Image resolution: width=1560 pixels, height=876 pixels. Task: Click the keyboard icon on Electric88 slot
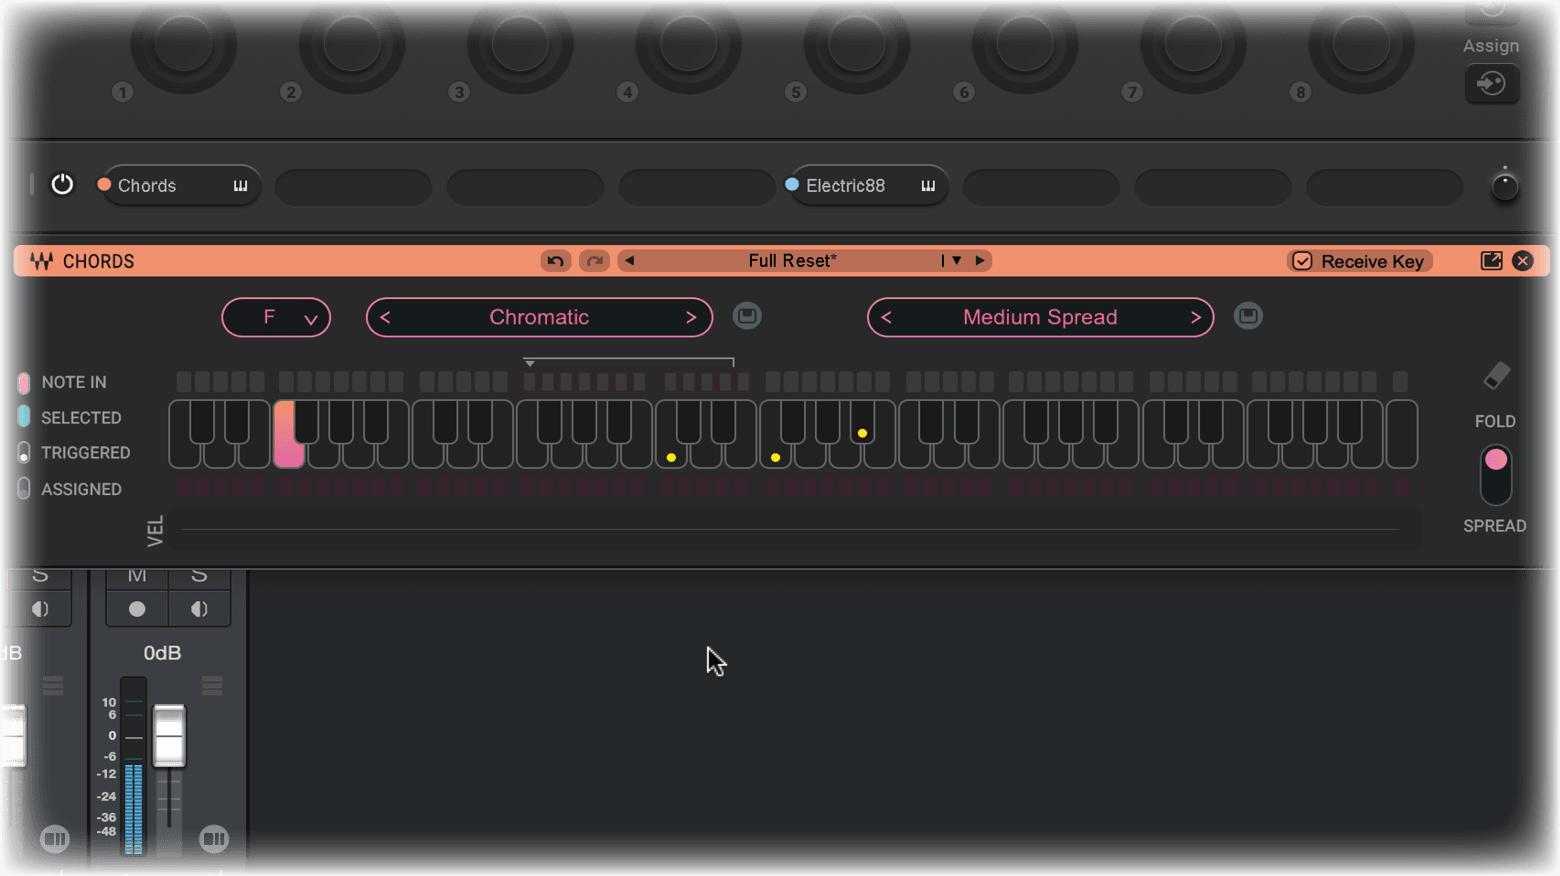(x=928, y=186)
